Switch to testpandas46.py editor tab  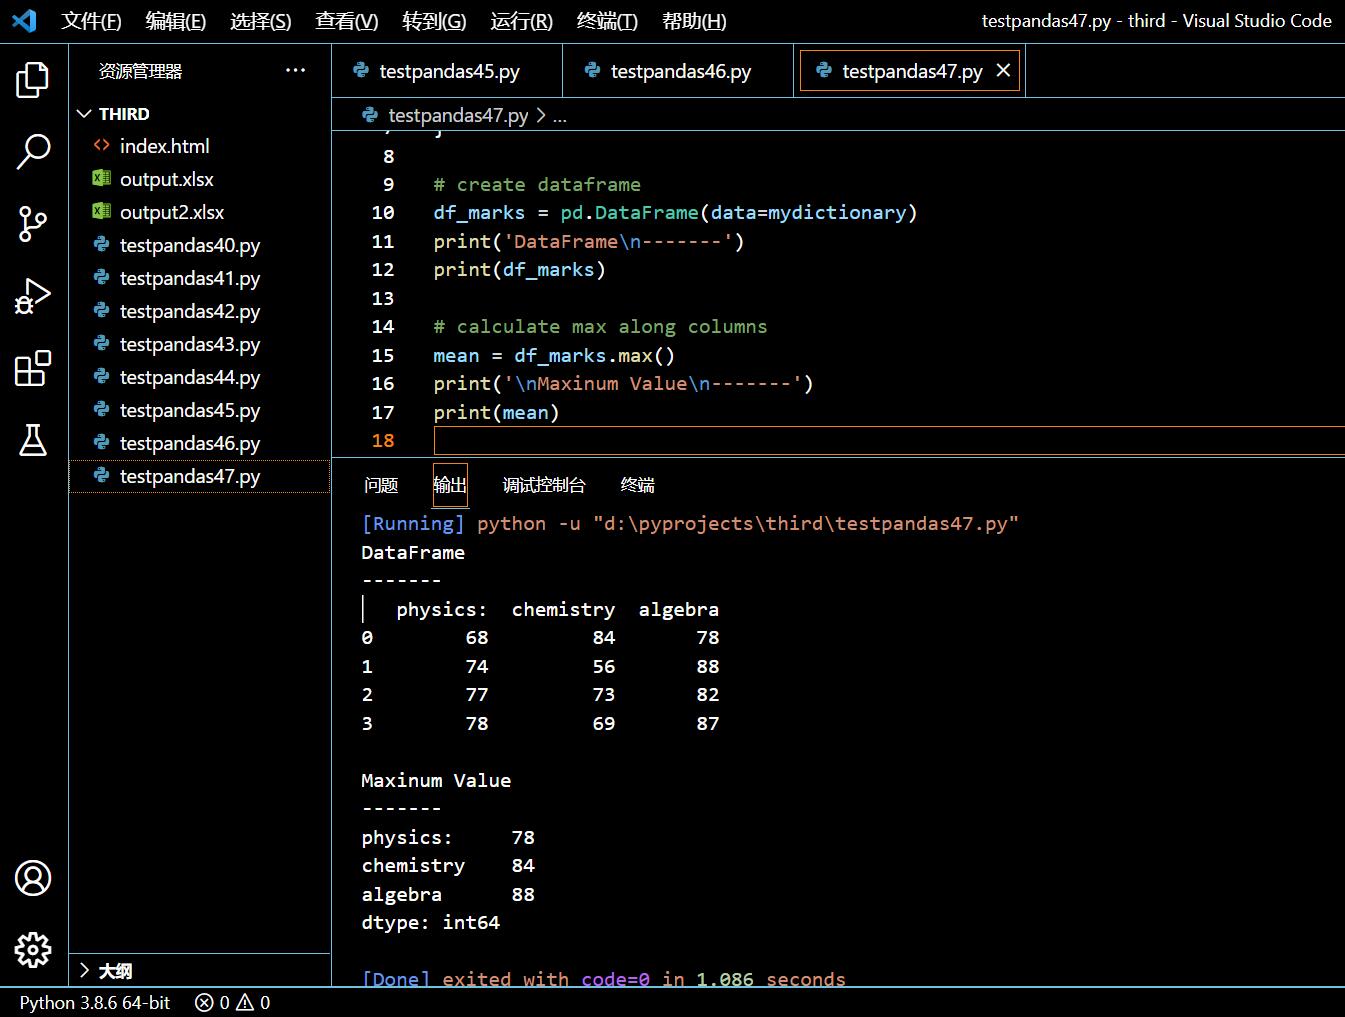tap(678, 70)
